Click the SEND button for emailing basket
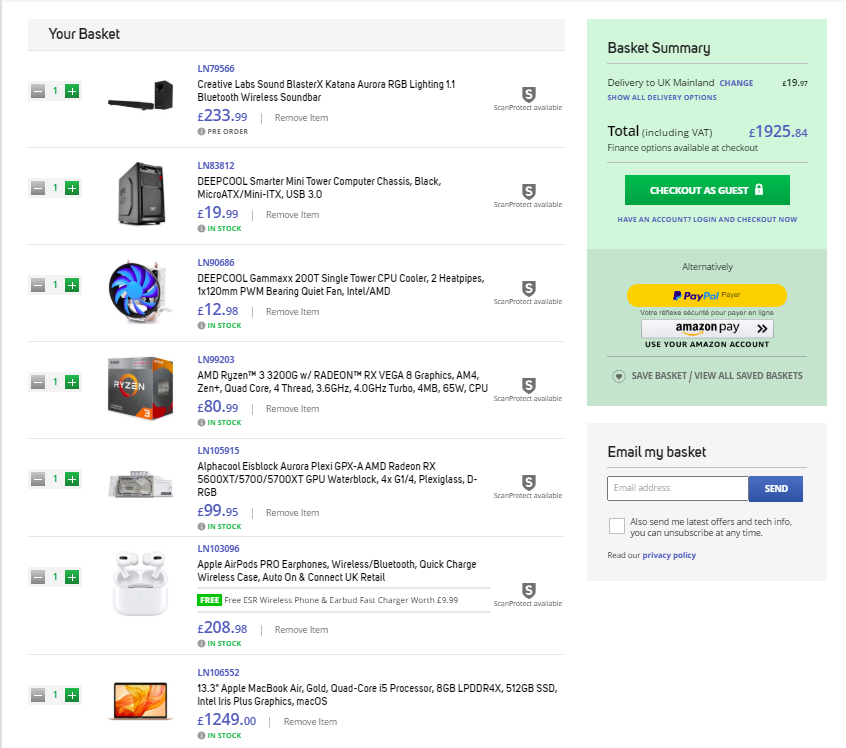 coord(776,488)
